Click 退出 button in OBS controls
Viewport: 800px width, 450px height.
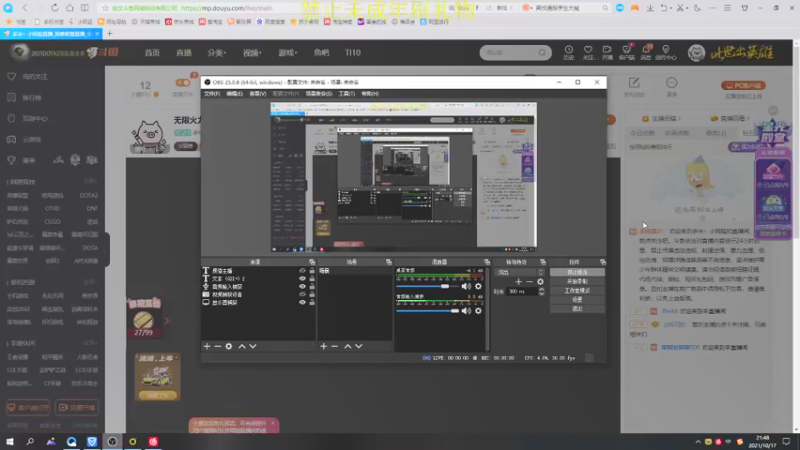[577, 309]
